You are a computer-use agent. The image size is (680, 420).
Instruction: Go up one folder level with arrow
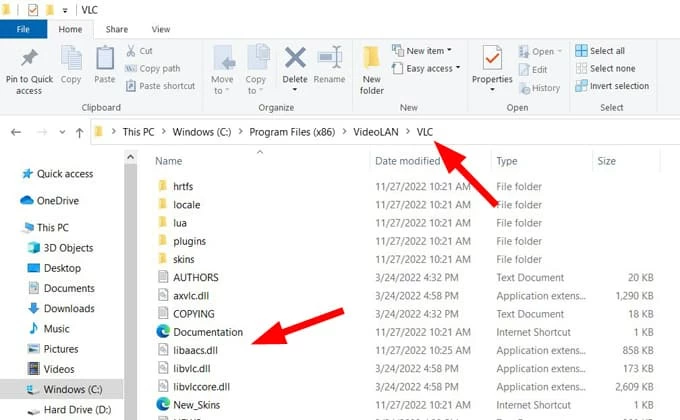(x=79, y=132)
